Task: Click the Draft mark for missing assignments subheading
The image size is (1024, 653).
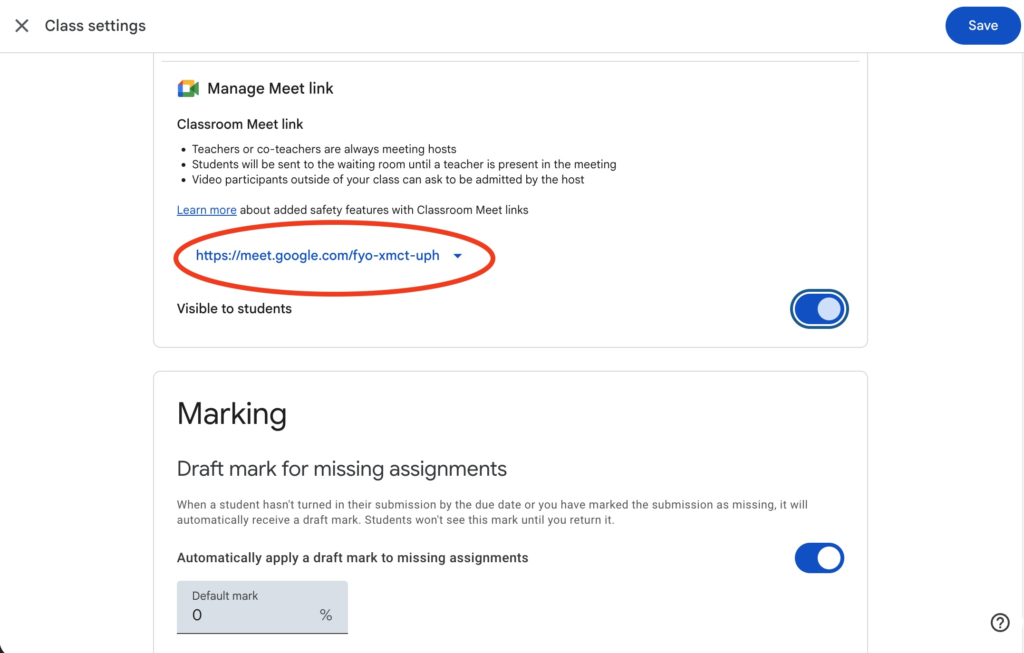Action: coord(341,469)
